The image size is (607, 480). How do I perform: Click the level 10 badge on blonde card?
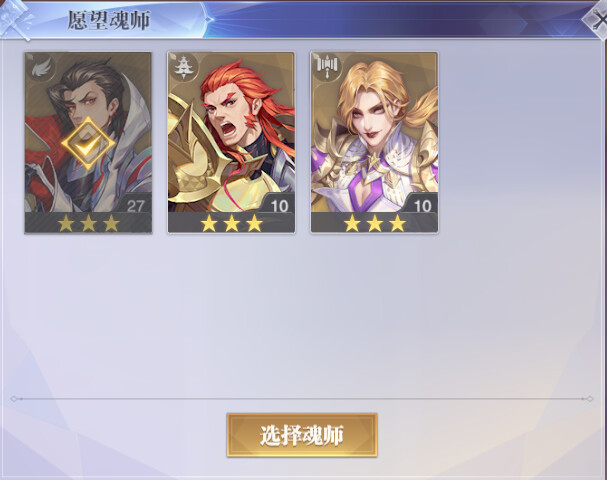422,206
